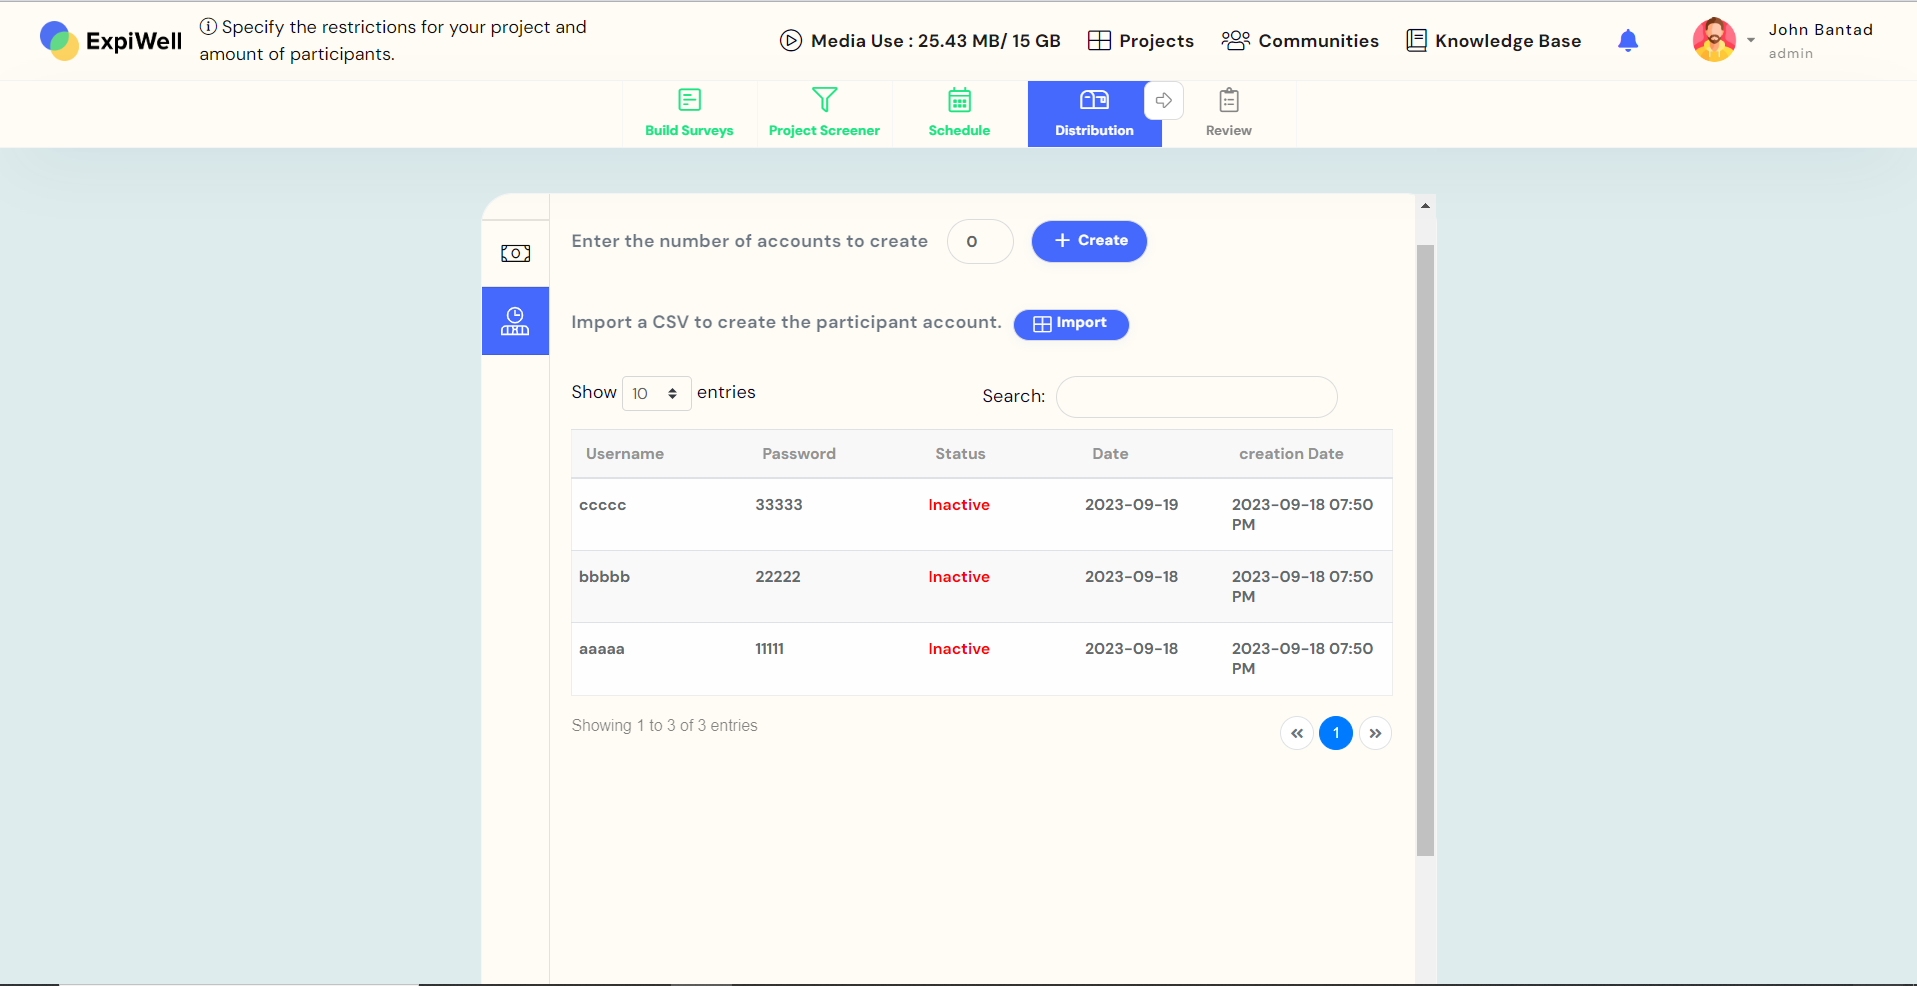Click the Create button

coord(1089,241)
